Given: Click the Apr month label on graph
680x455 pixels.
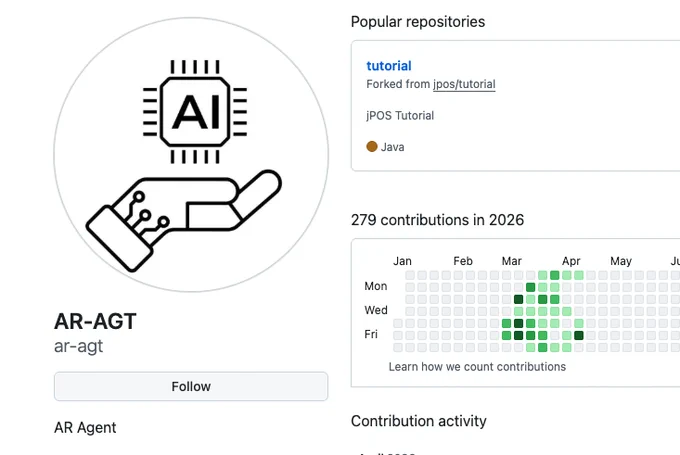Looking at the screenshot, I should click(571, 261).
